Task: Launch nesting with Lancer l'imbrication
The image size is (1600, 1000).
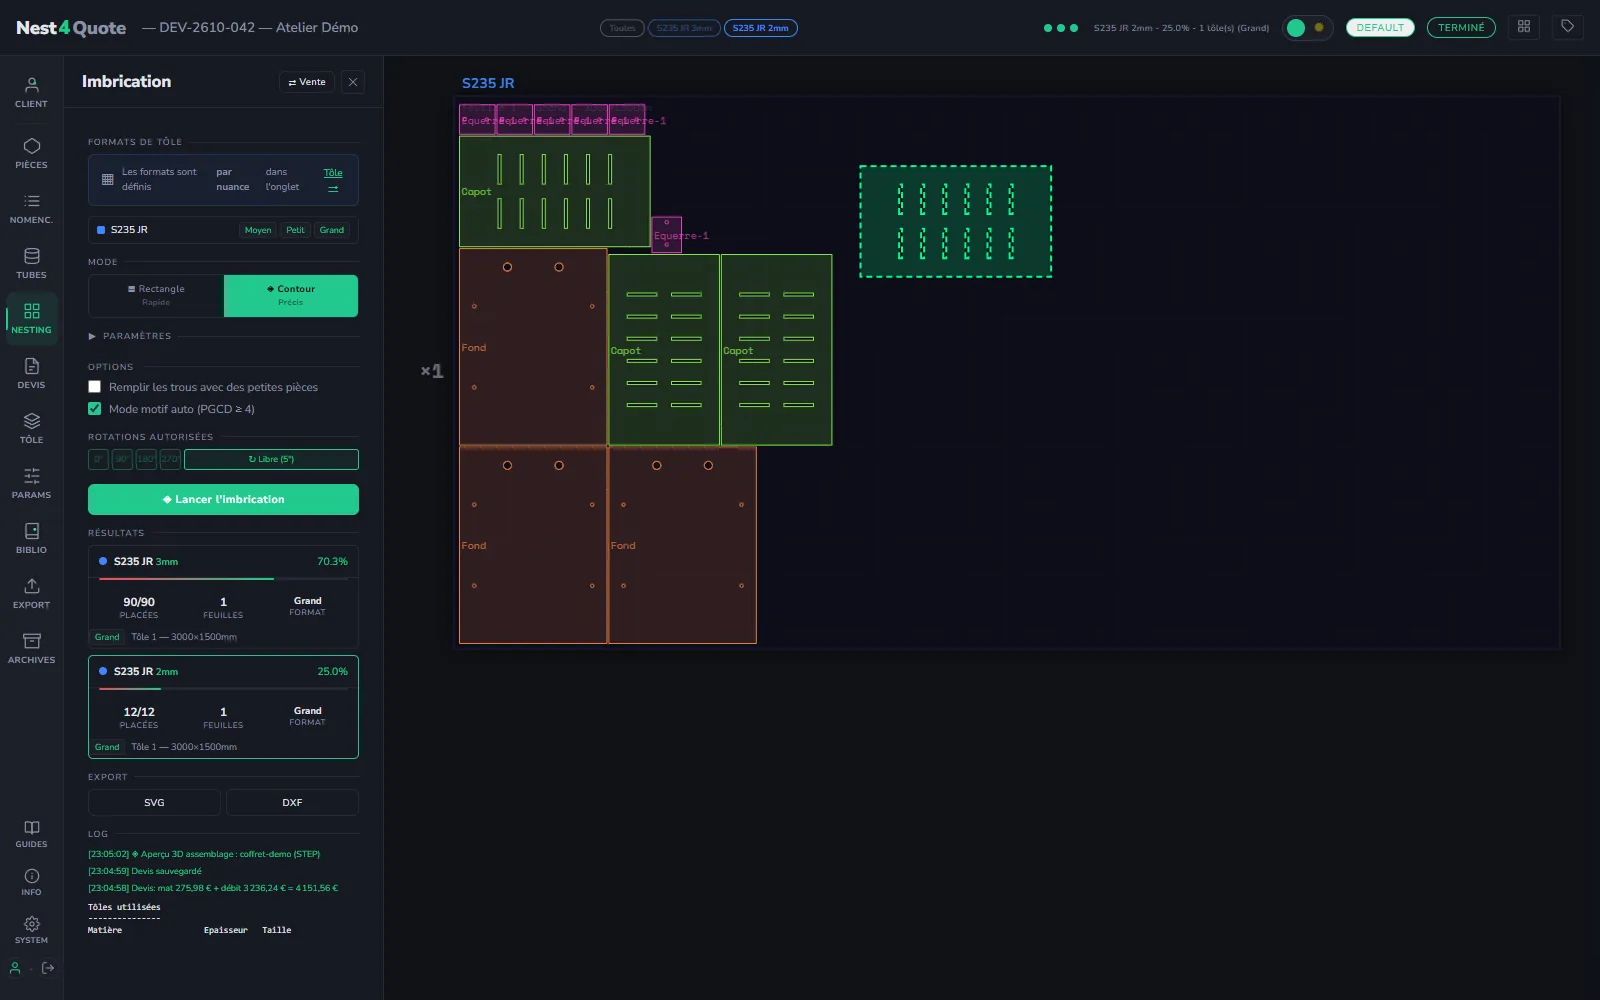Action: click(x=223, y=500)
